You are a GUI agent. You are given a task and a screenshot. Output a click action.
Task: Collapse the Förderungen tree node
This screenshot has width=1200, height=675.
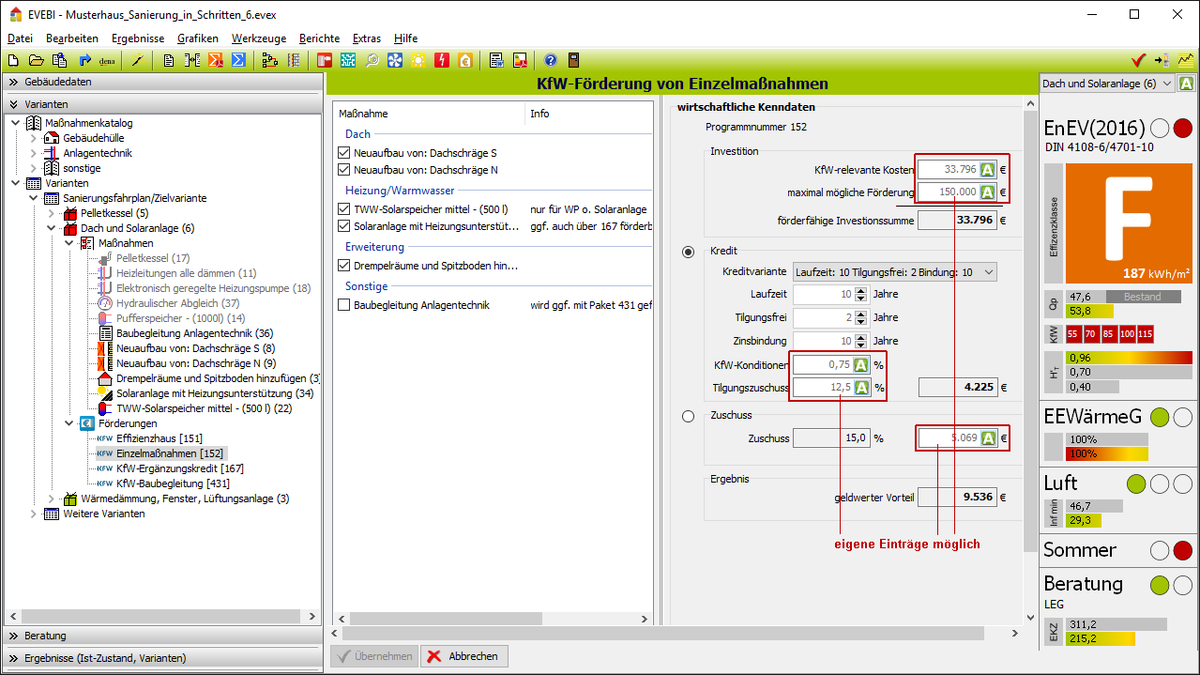(x=68, y=423)
